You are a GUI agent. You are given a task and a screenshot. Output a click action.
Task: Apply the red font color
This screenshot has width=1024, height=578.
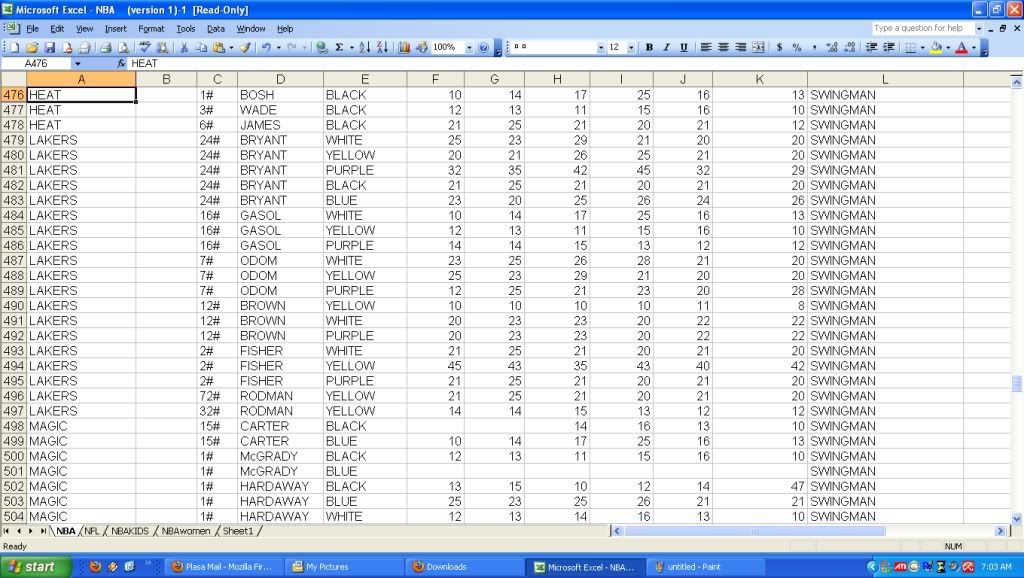tap(962, 47)
